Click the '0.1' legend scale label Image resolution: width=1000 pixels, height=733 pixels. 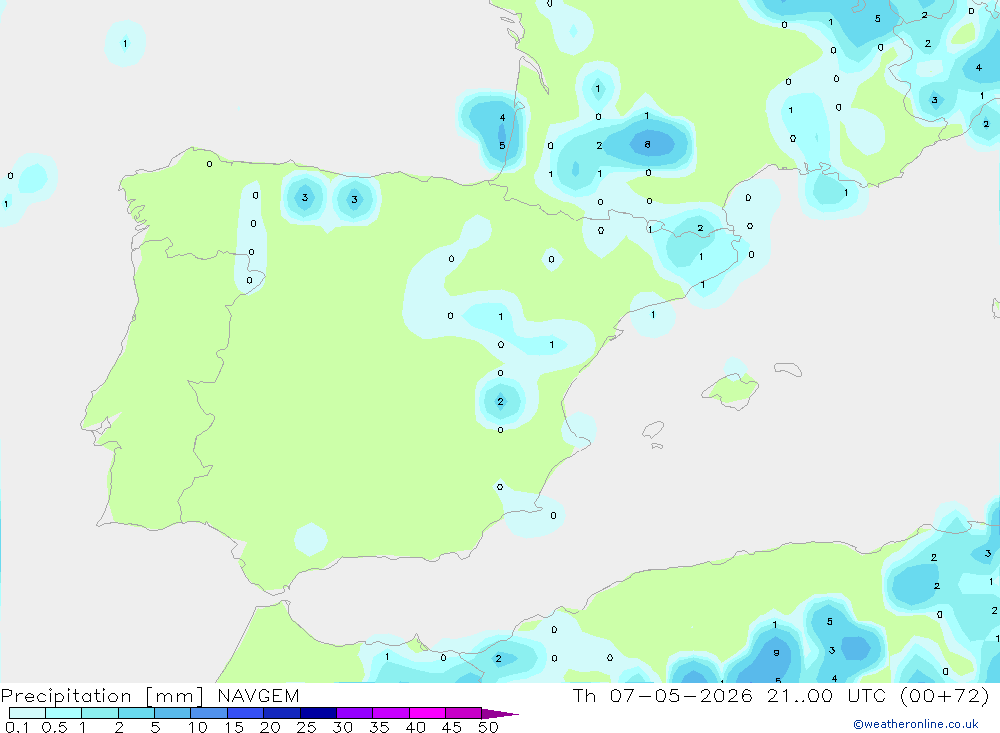point(17,727)
